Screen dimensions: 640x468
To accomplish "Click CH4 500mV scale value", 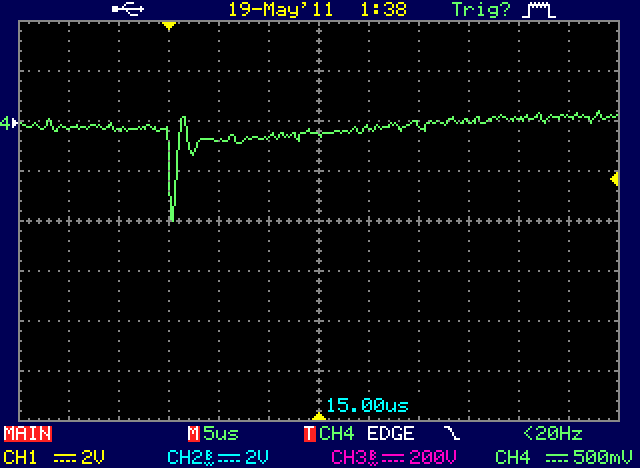I will point(603,457).
